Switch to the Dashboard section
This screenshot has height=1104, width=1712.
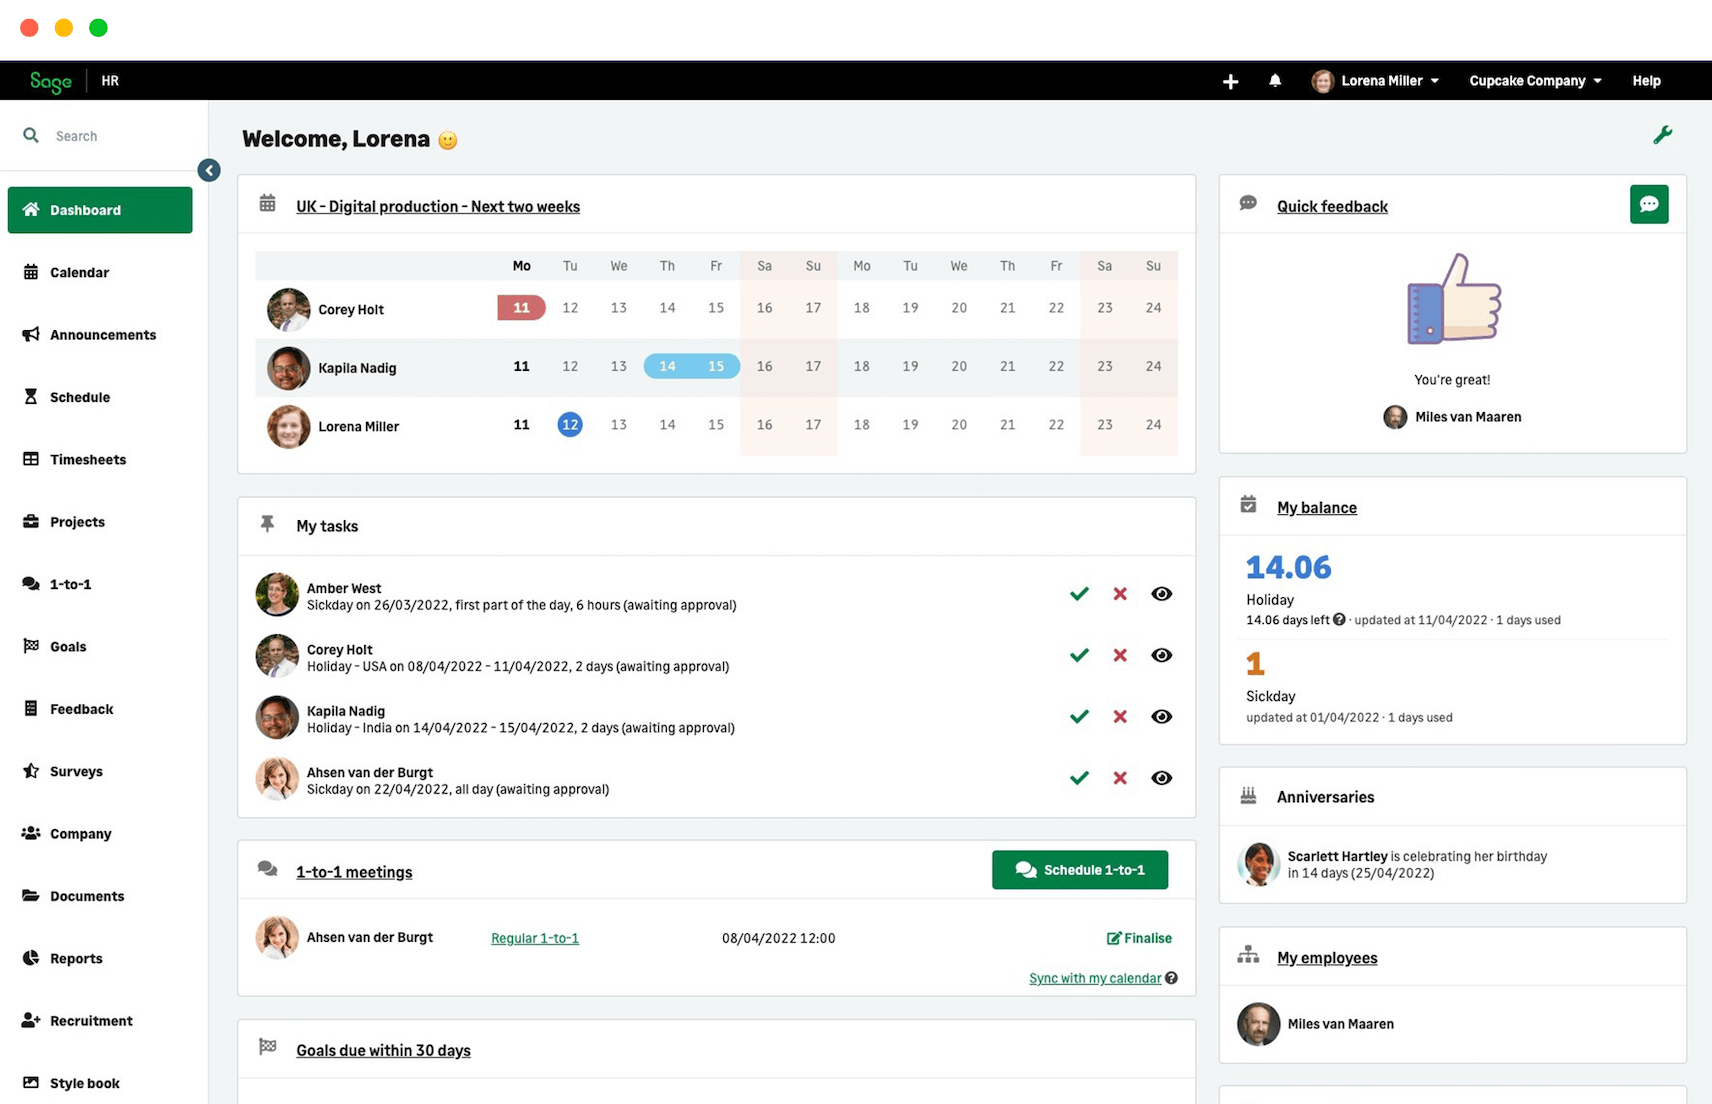click(x=84, y=210)
